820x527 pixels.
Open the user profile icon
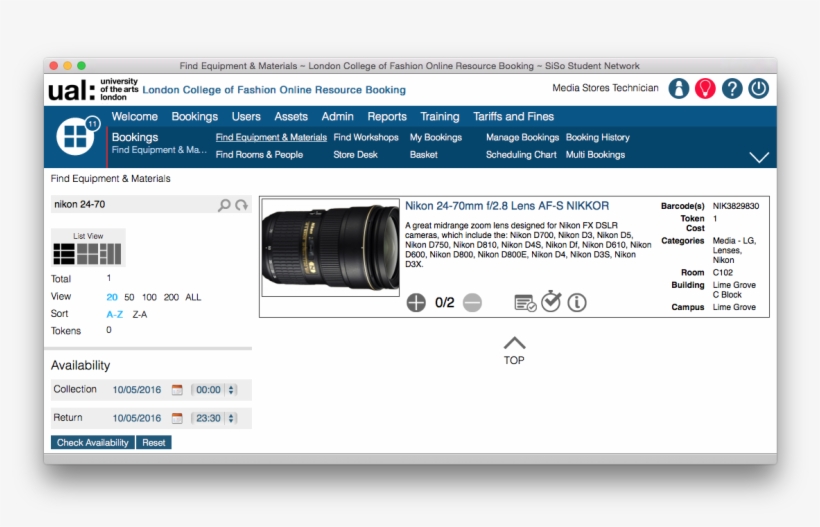[x=678, y=88]
